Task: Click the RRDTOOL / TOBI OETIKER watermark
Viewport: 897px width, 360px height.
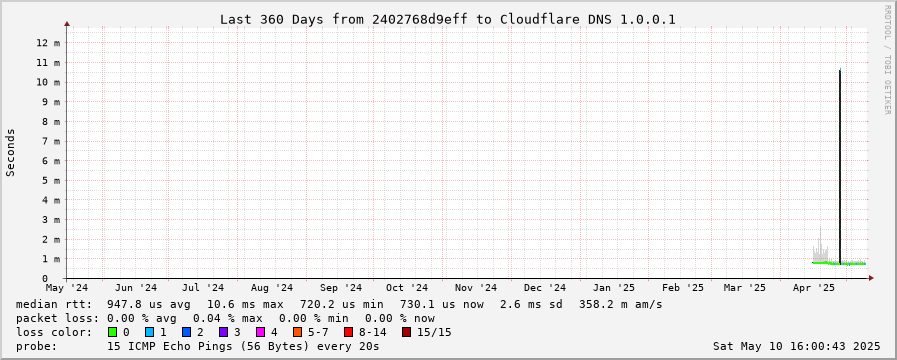Action: tap(888, 59)
